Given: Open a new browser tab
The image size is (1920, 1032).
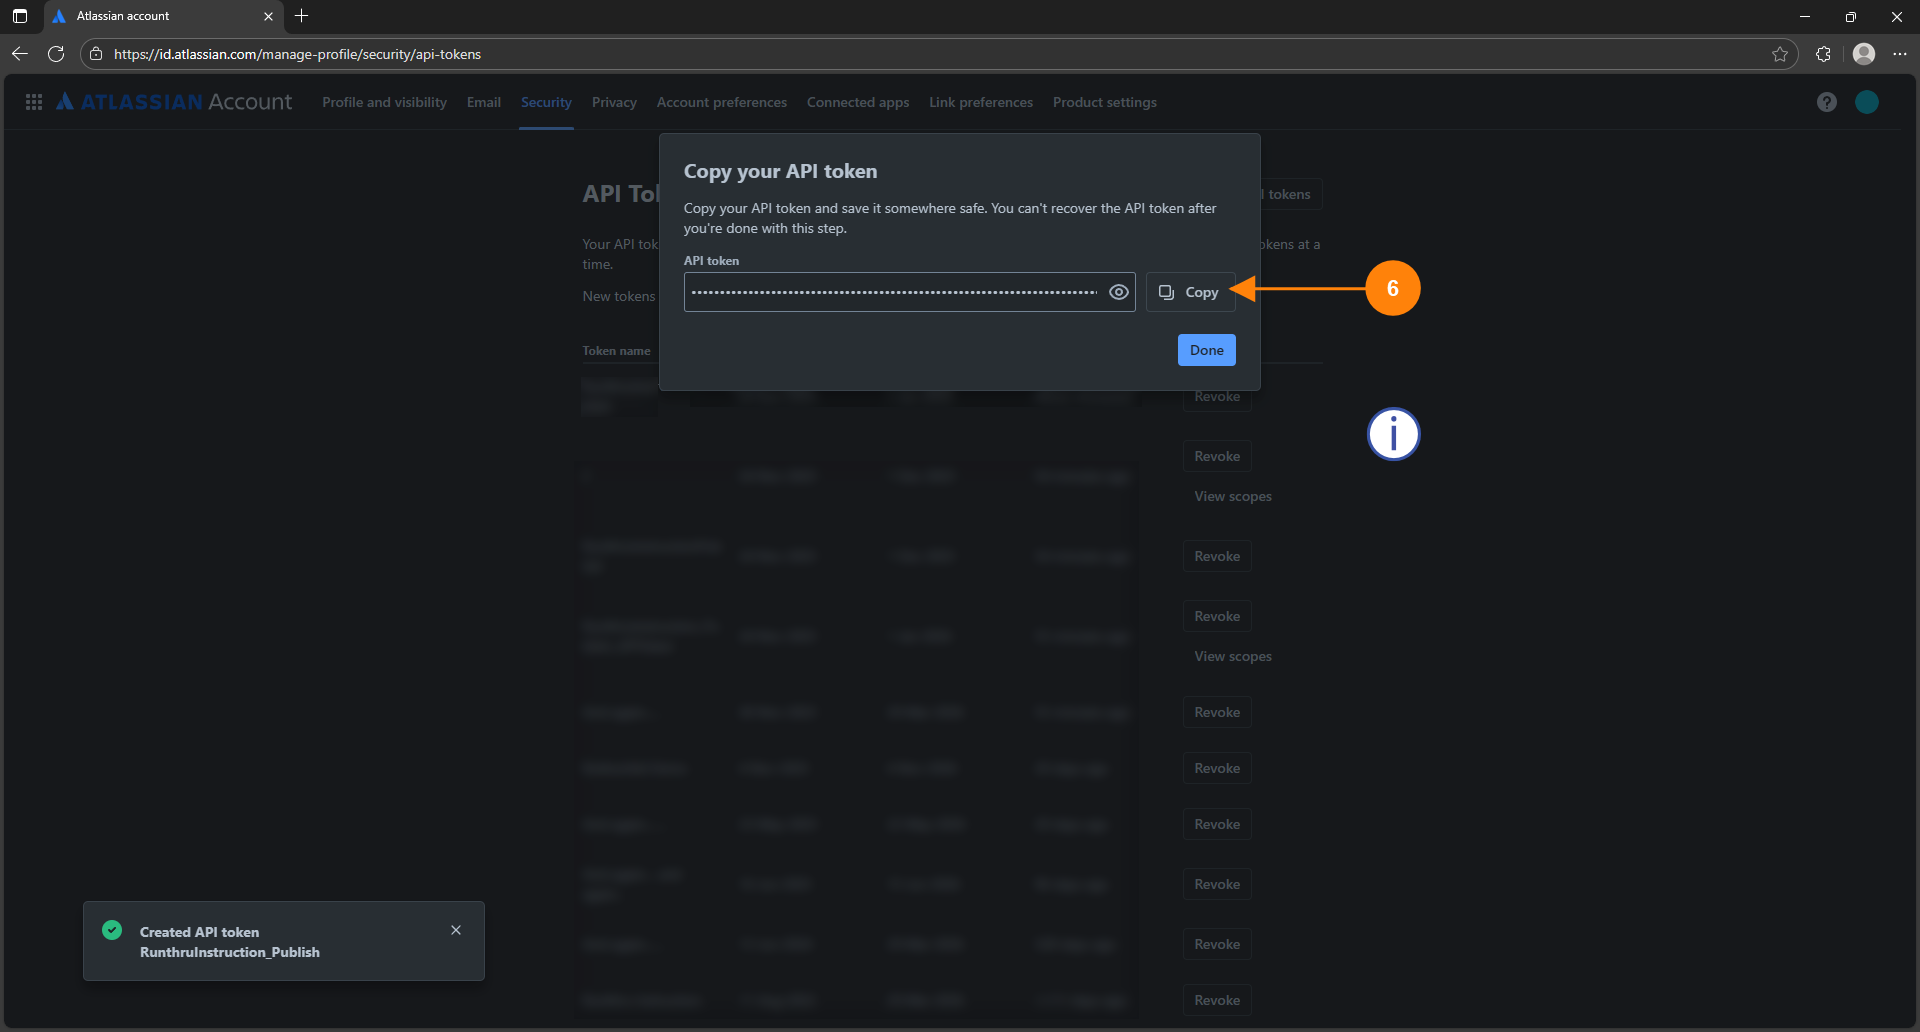Looking at the screenshot, I should tap(302, 16).
